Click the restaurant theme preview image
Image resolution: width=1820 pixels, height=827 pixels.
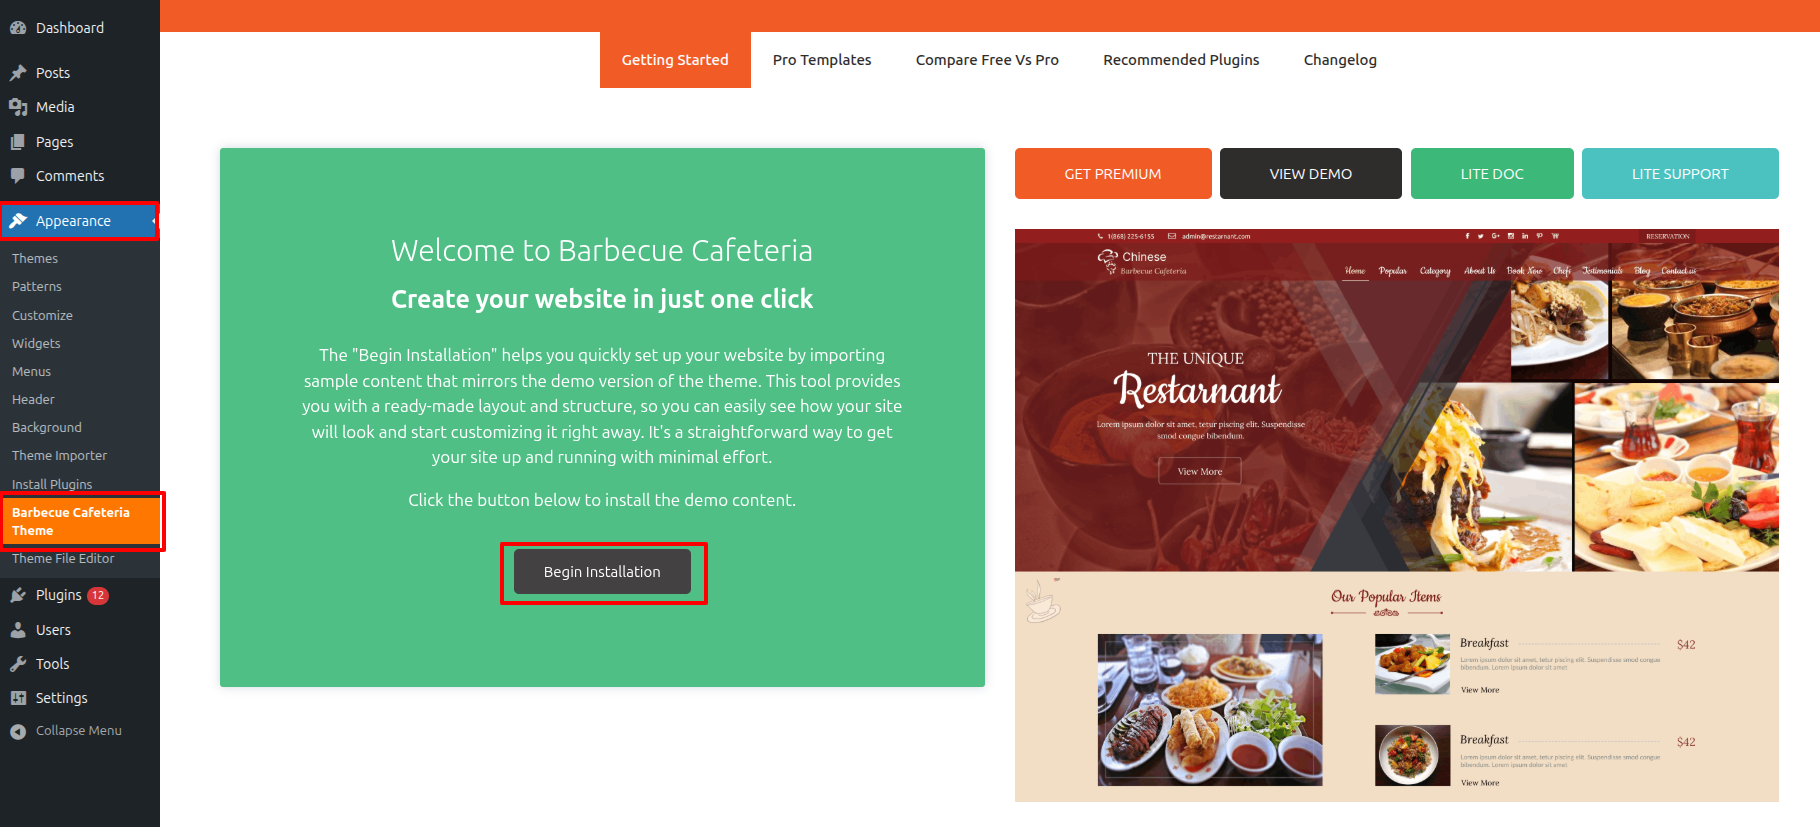point(1397,515)
